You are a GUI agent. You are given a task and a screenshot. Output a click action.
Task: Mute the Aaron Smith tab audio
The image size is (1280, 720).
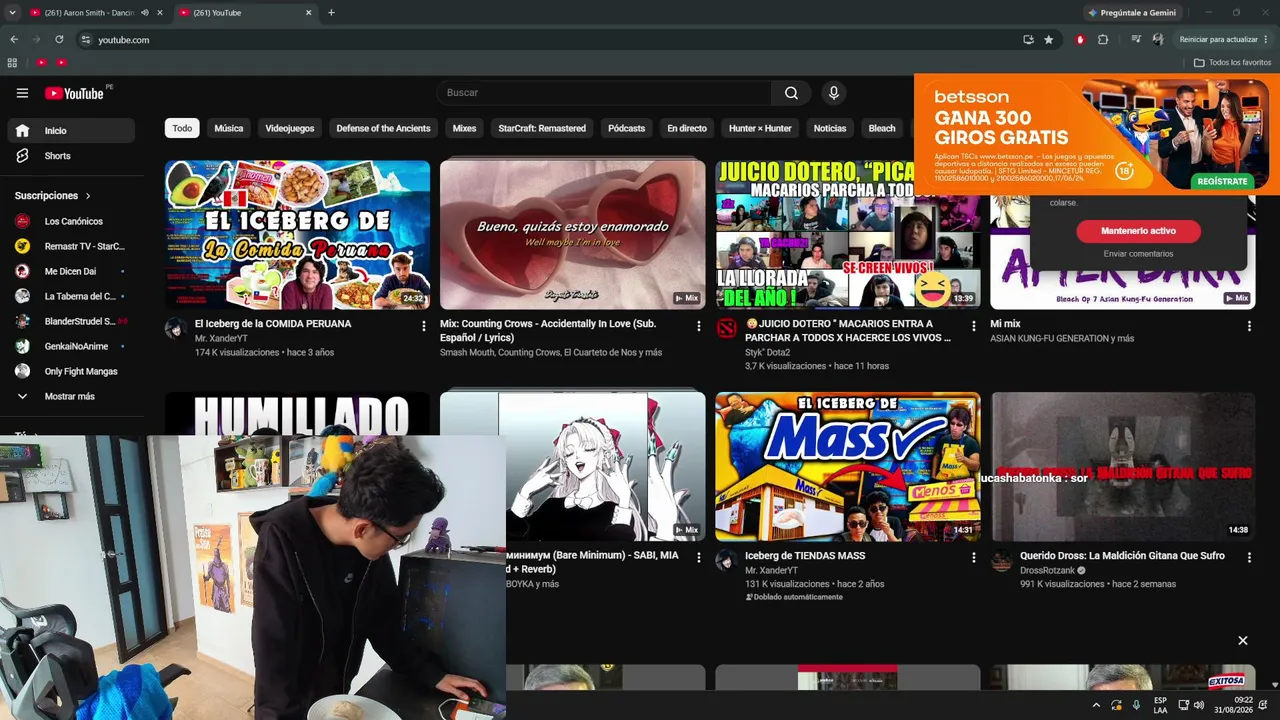[x=145, y=13]
